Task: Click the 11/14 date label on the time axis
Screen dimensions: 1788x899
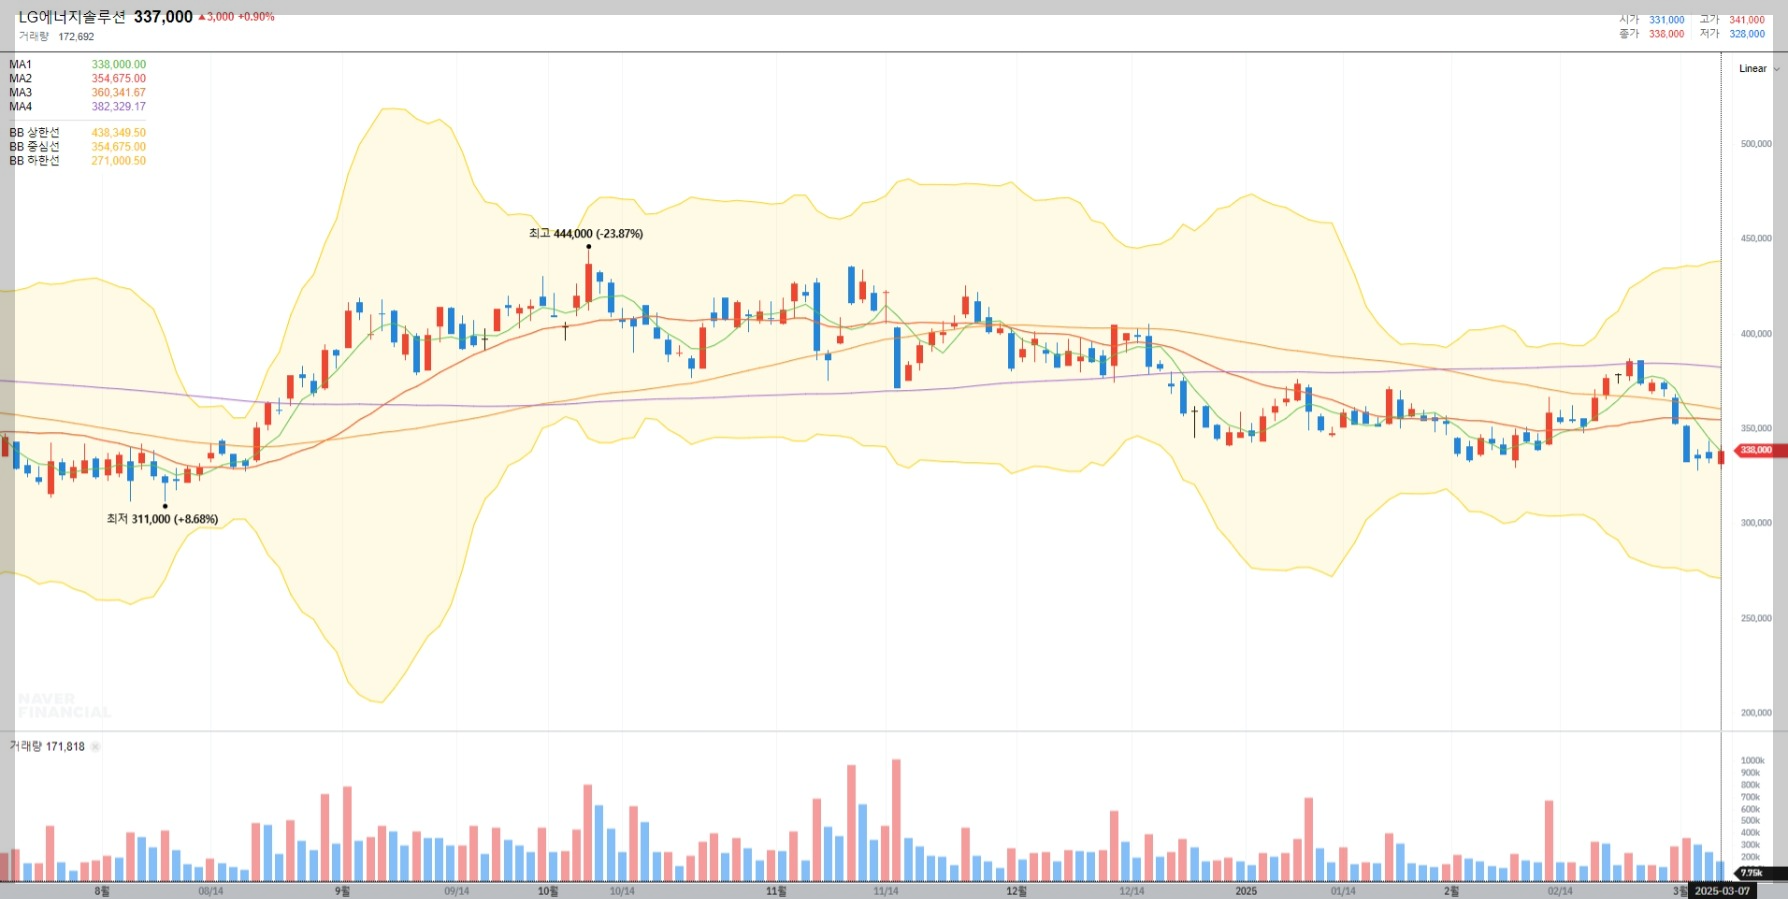Action: point(886,891)
